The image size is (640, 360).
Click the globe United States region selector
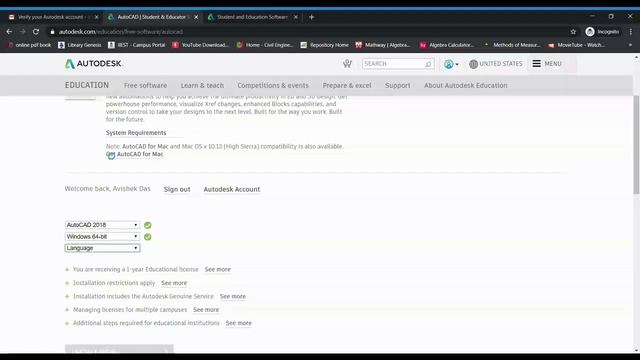(x=496, y=64)
